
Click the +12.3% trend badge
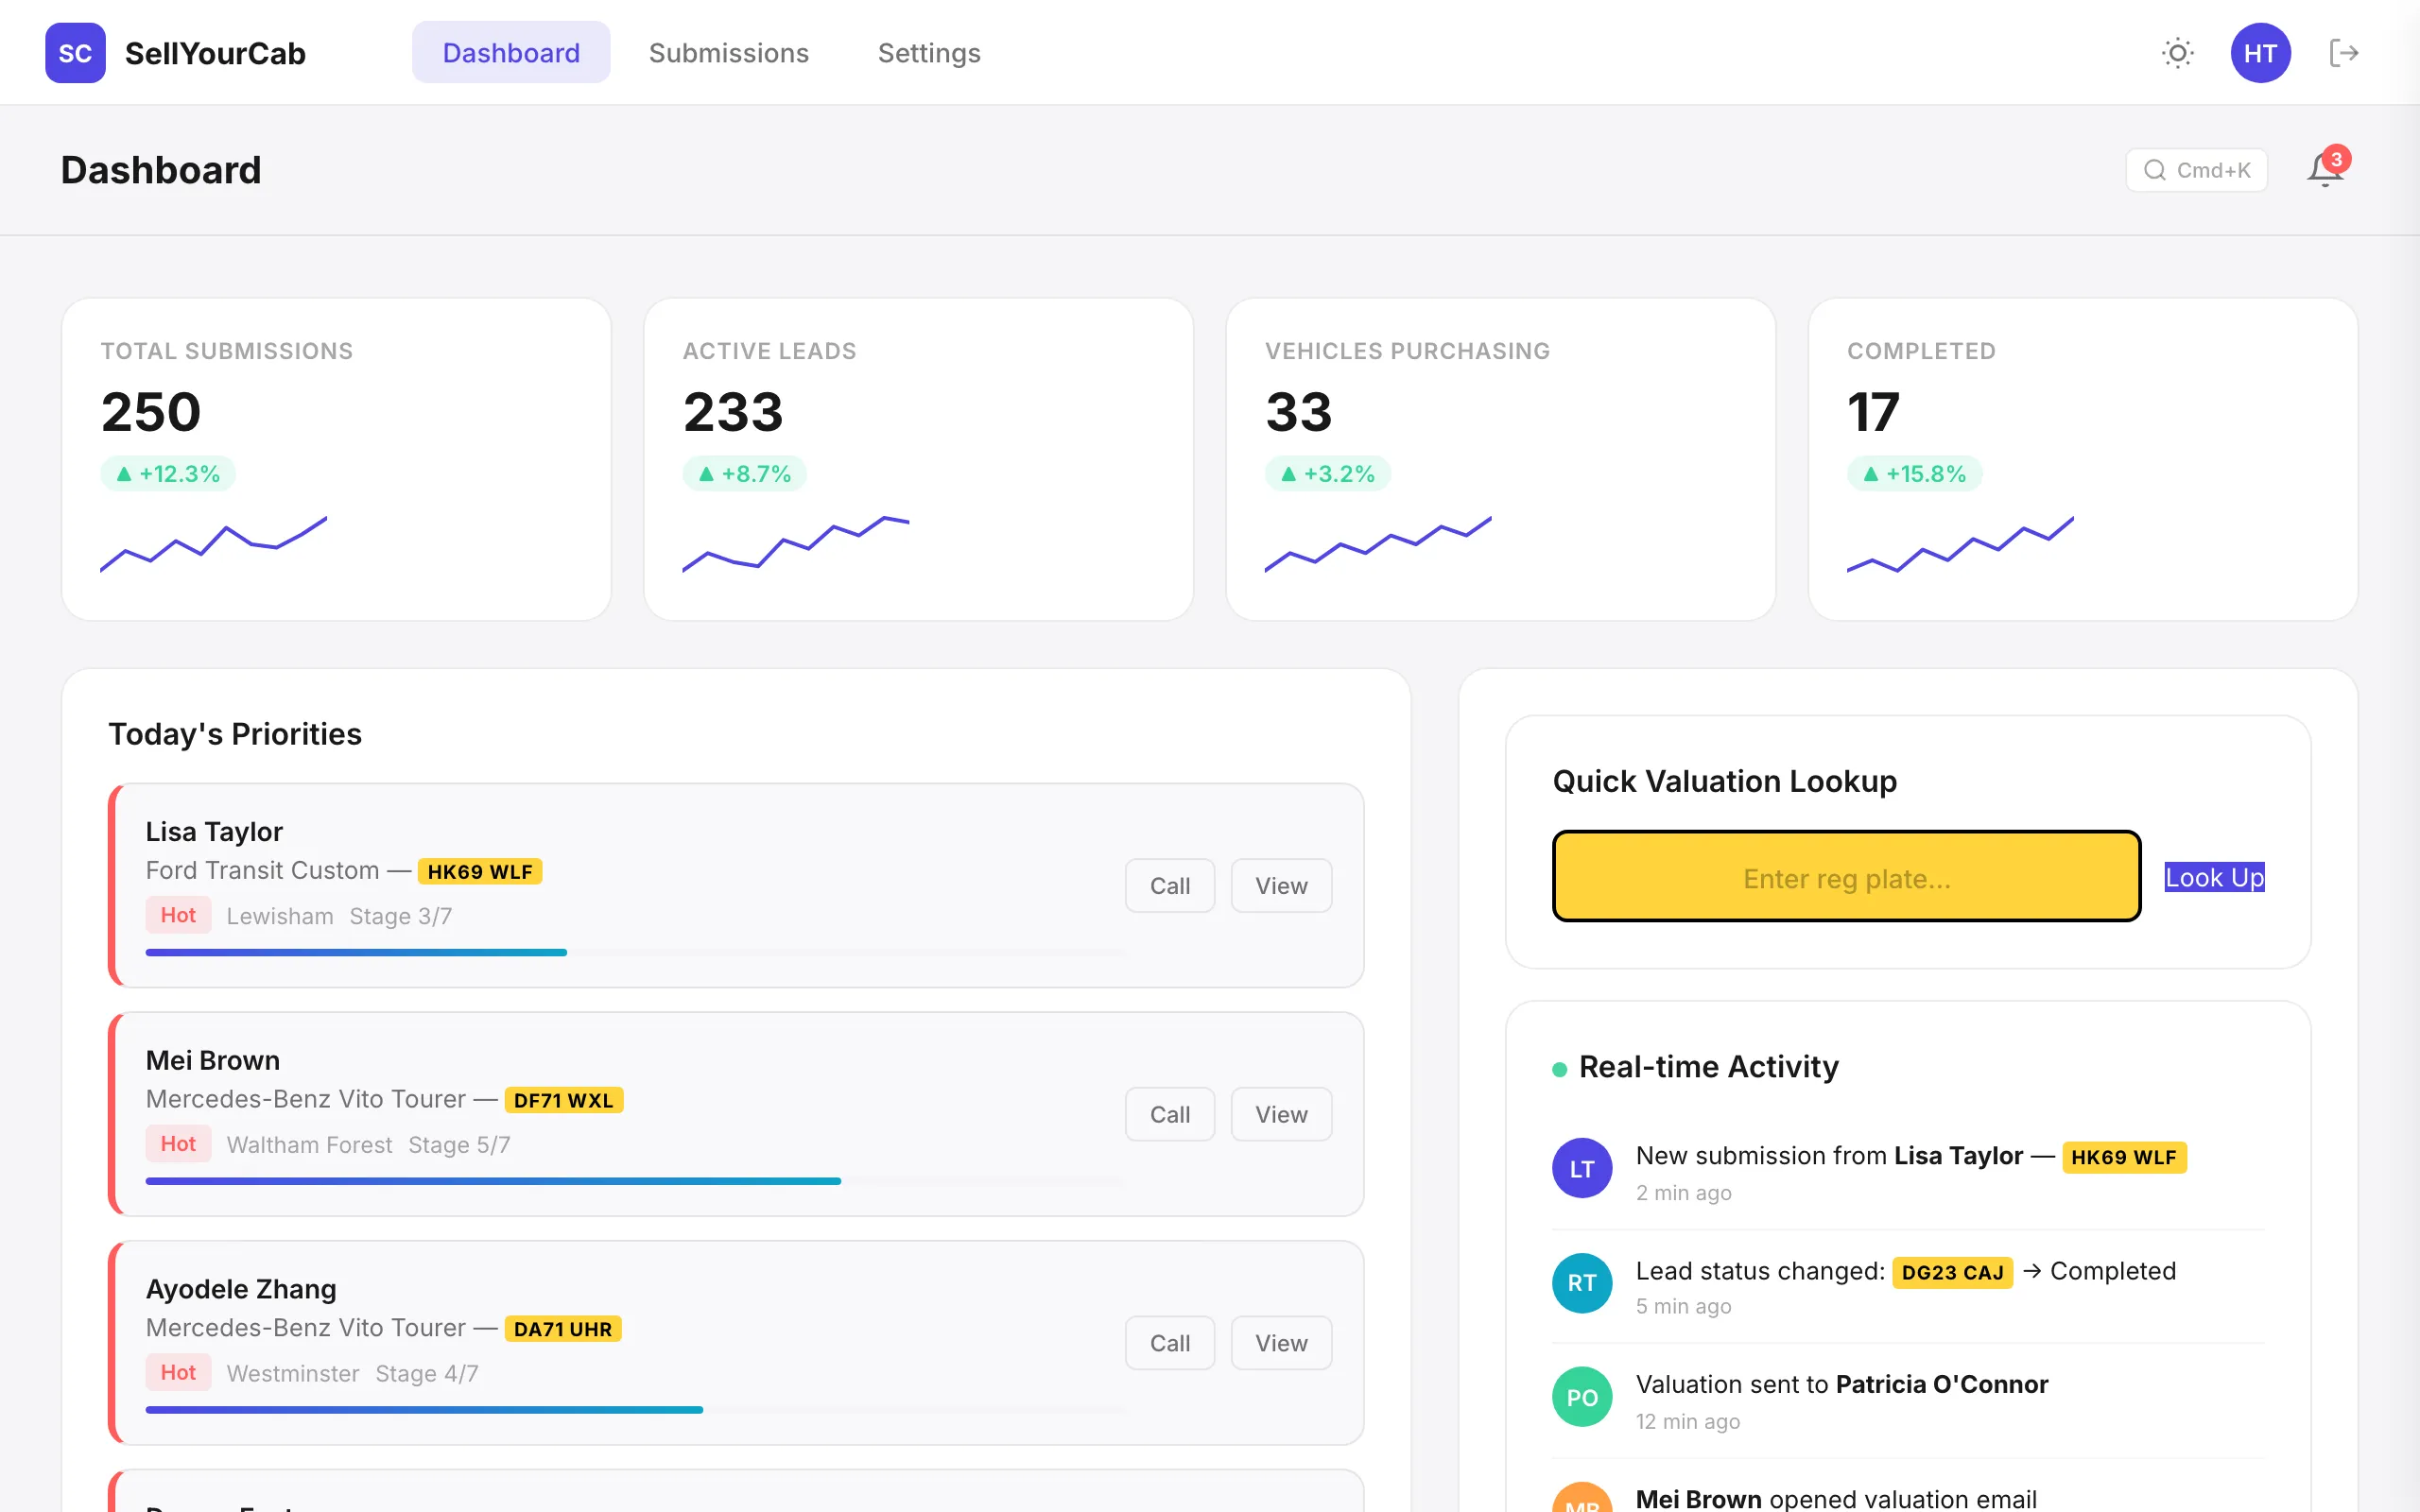pos(168,473)
